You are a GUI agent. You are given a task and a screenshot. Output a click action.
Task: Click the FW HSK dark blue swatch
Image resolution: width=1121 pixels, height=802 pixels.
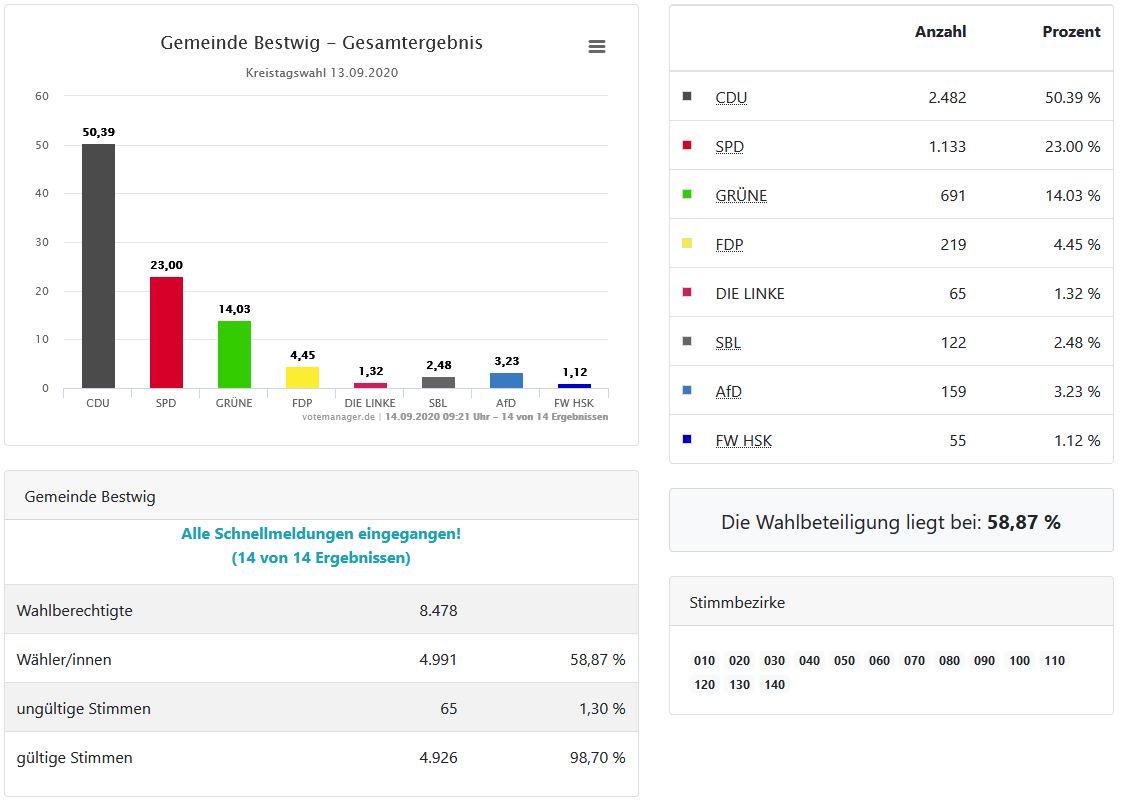(x=687, y=439)
